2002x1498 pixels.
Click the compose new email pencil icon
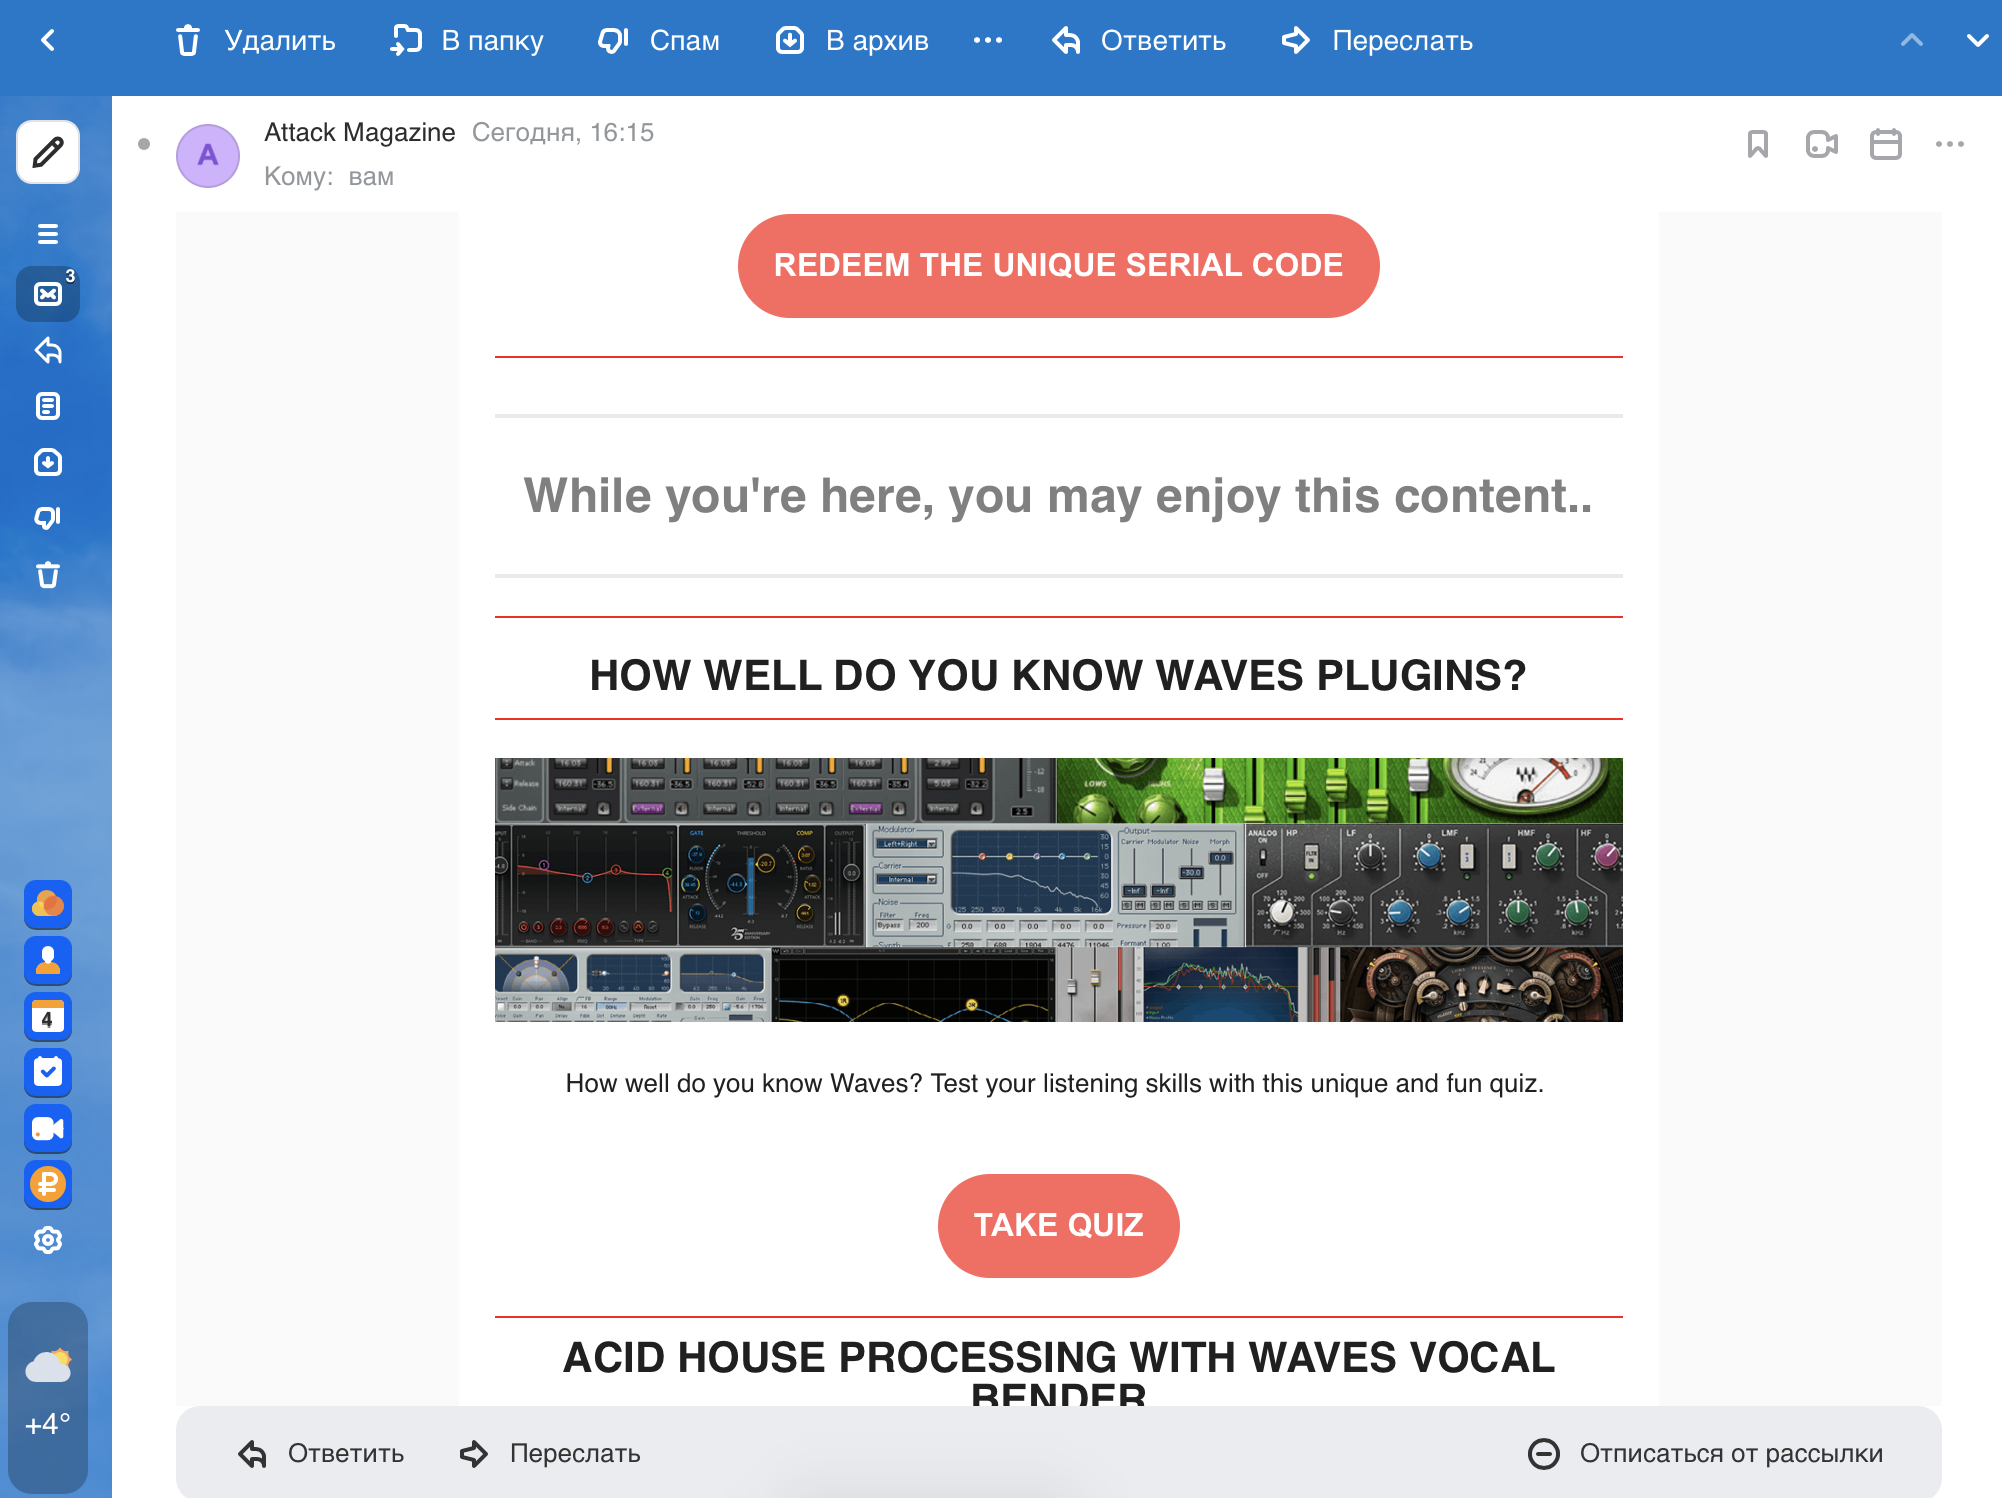48,152
